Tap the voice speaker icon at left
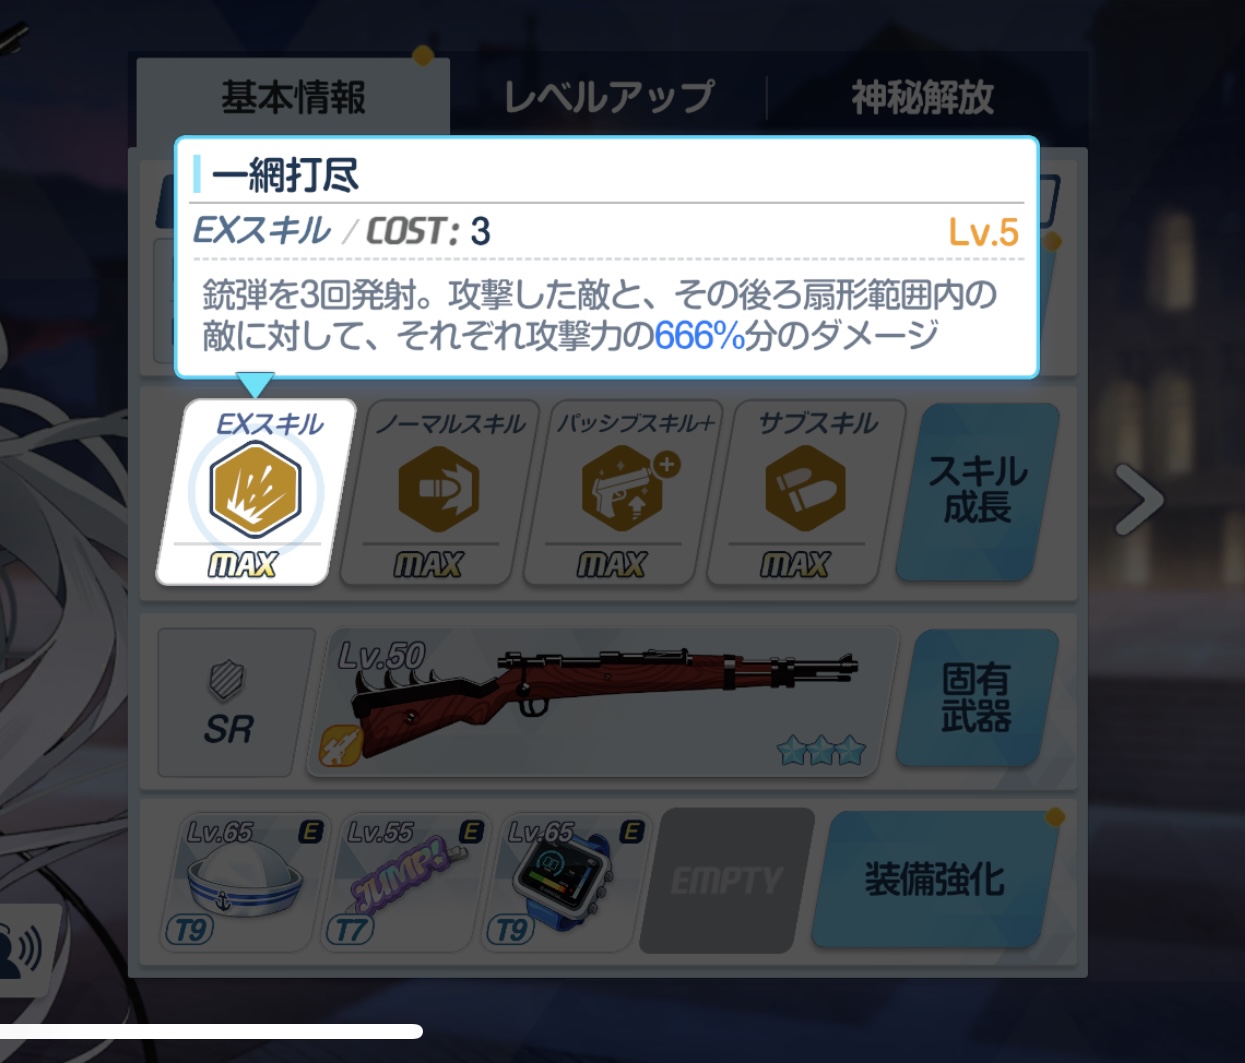The width and height of the screenshot is (1245, 1063). [x=20, y=950]
